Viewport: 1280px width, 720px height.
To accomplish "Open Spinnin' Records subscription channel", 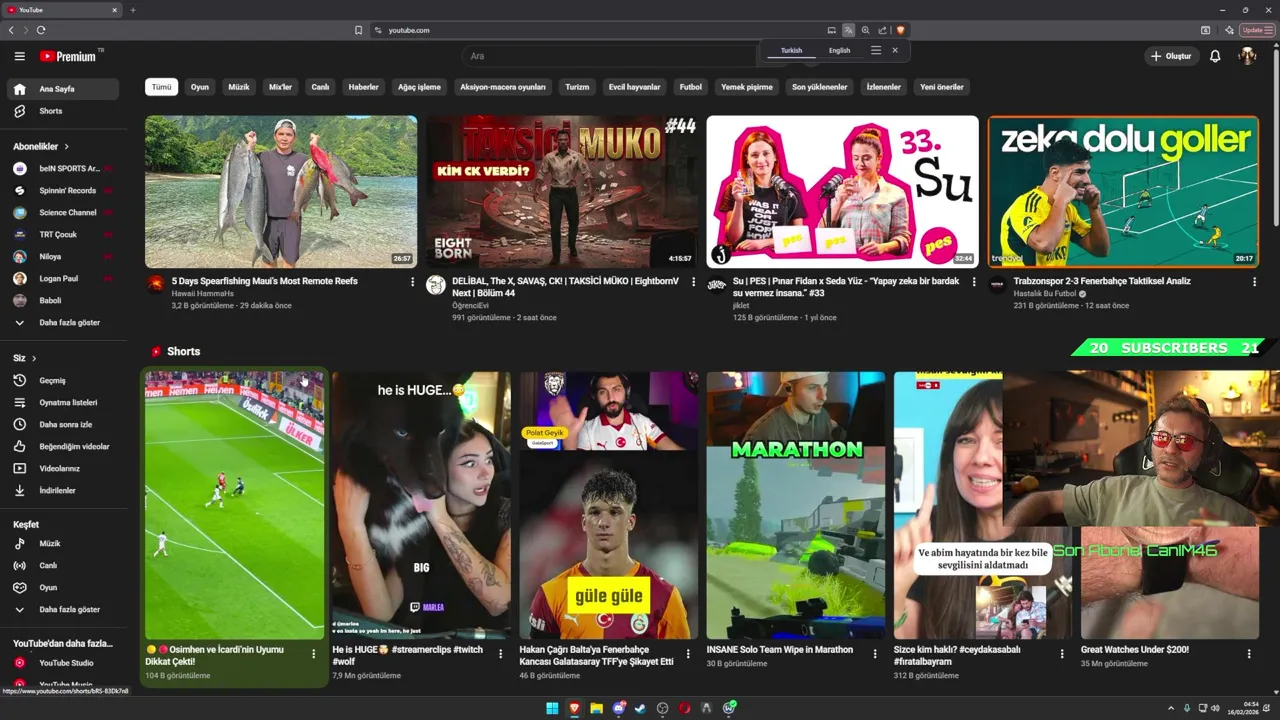I will tap(63, 190).
